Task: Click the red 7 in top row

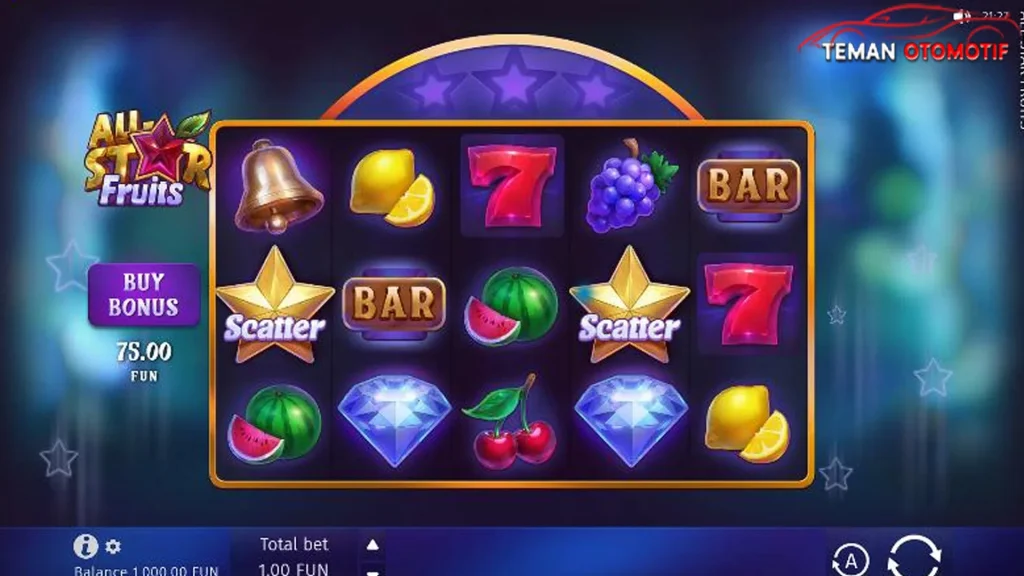Action: click(512, 186)
